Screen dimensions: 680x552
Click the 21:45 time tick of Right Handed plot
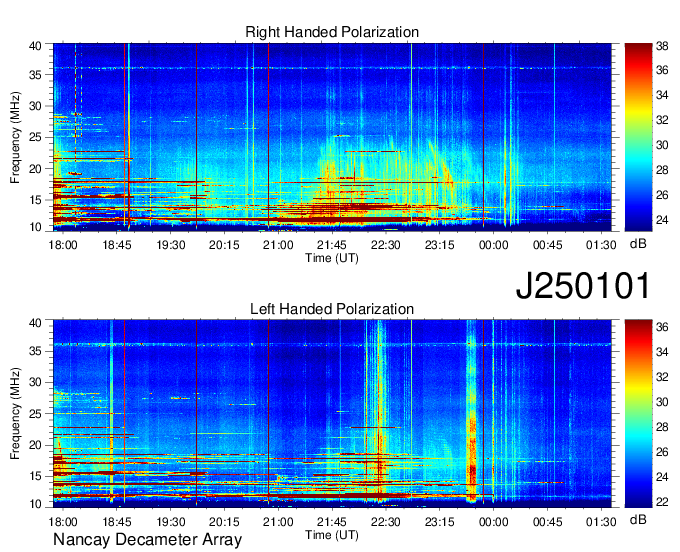coord(332,245)
